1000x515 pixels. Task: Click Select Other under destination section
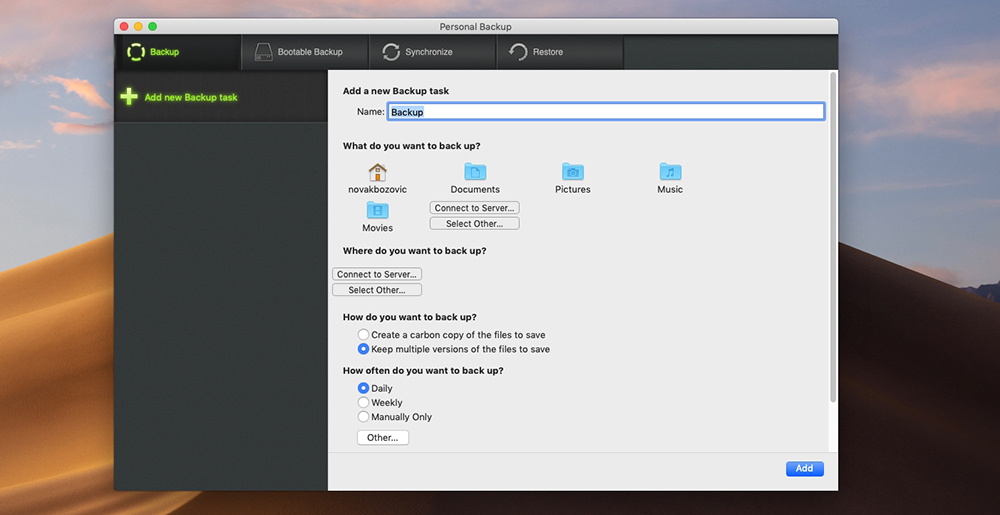(x=377, y=290)
